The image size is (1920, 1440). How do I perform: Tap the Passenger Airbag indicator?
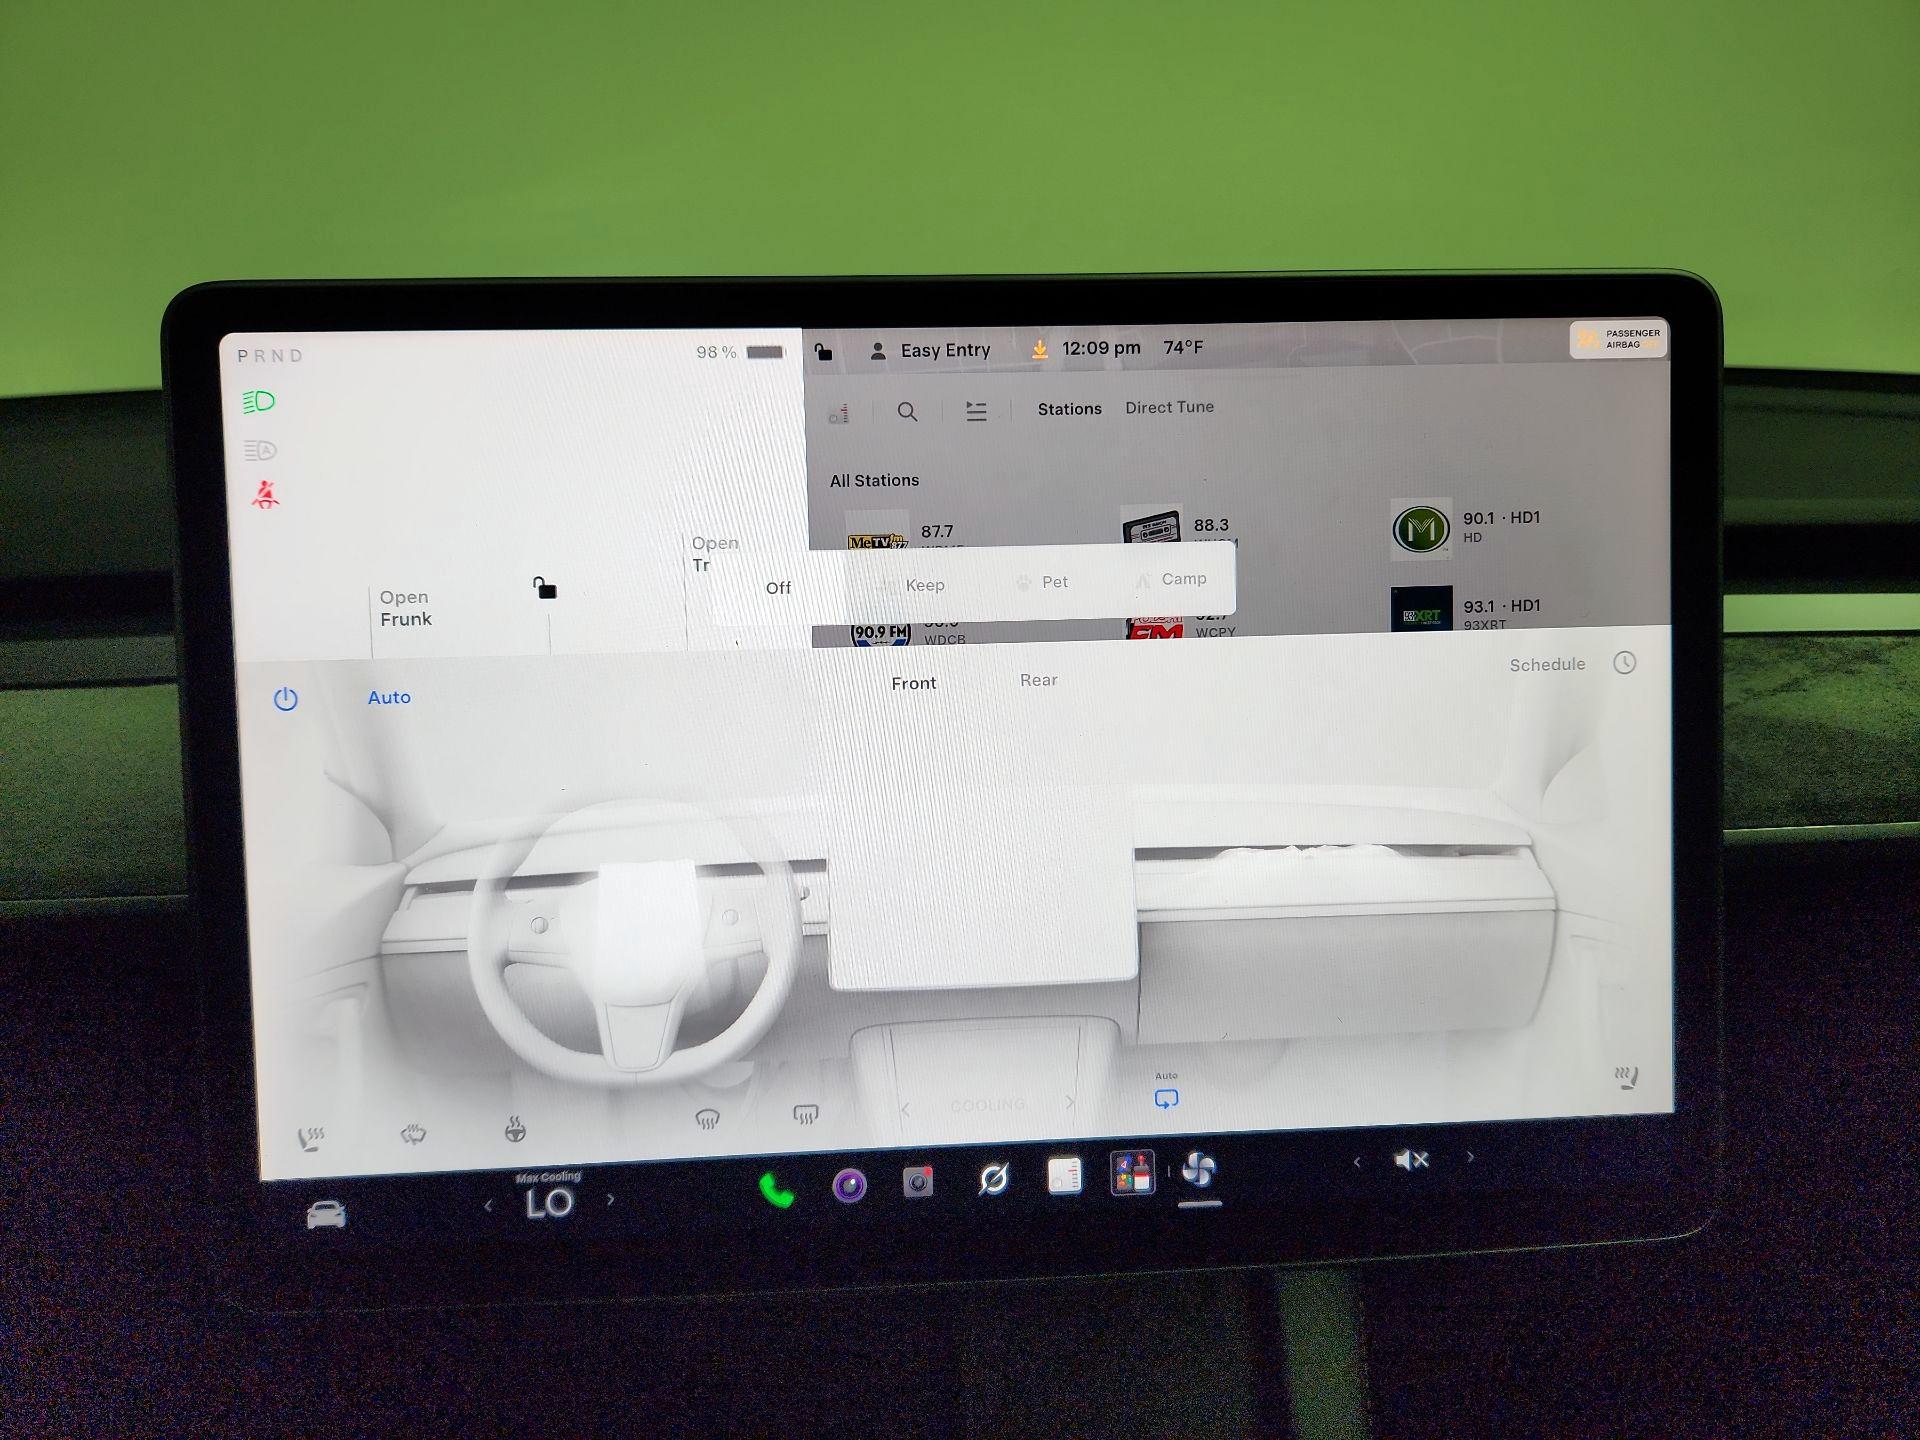coord(1617,339)
